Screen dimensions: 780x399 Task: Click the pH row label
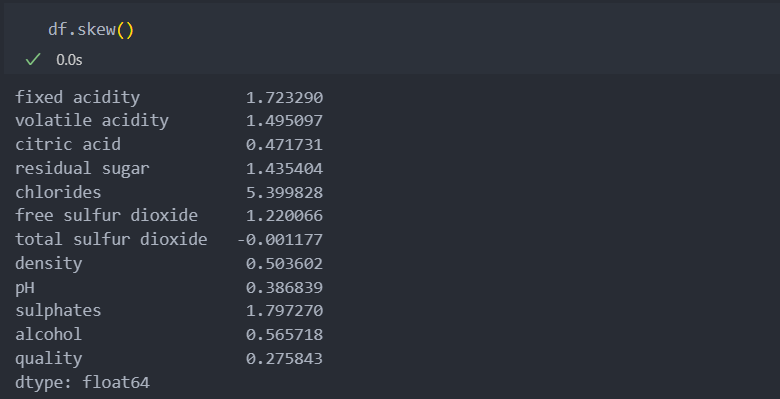click(x=25, y=288)
